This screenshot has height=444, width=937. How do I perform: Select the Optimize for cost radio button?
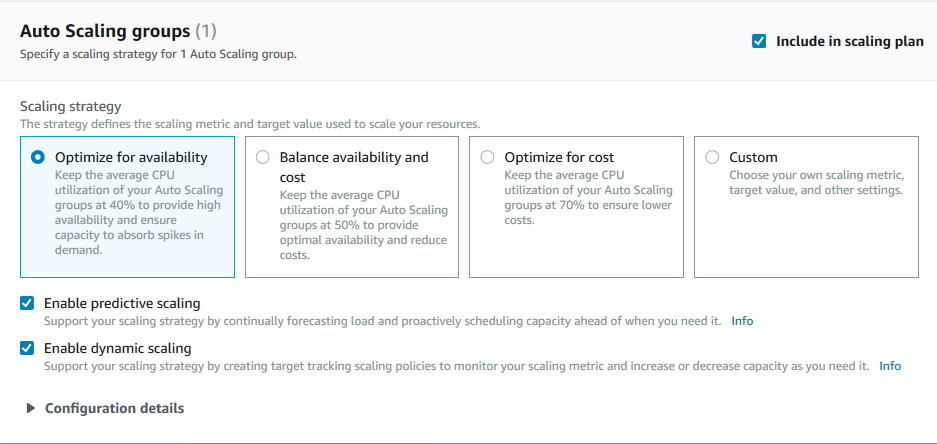pos(487,157)
